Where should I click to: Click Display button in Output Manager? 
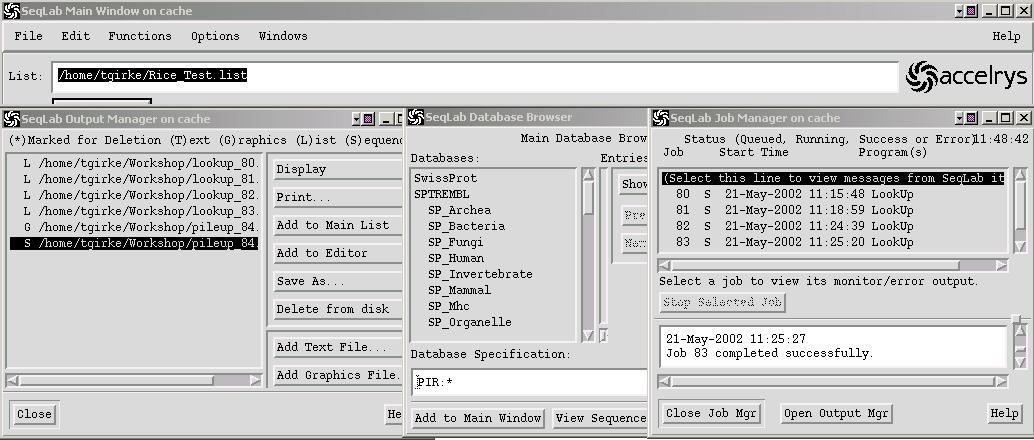tap(337, 170)
